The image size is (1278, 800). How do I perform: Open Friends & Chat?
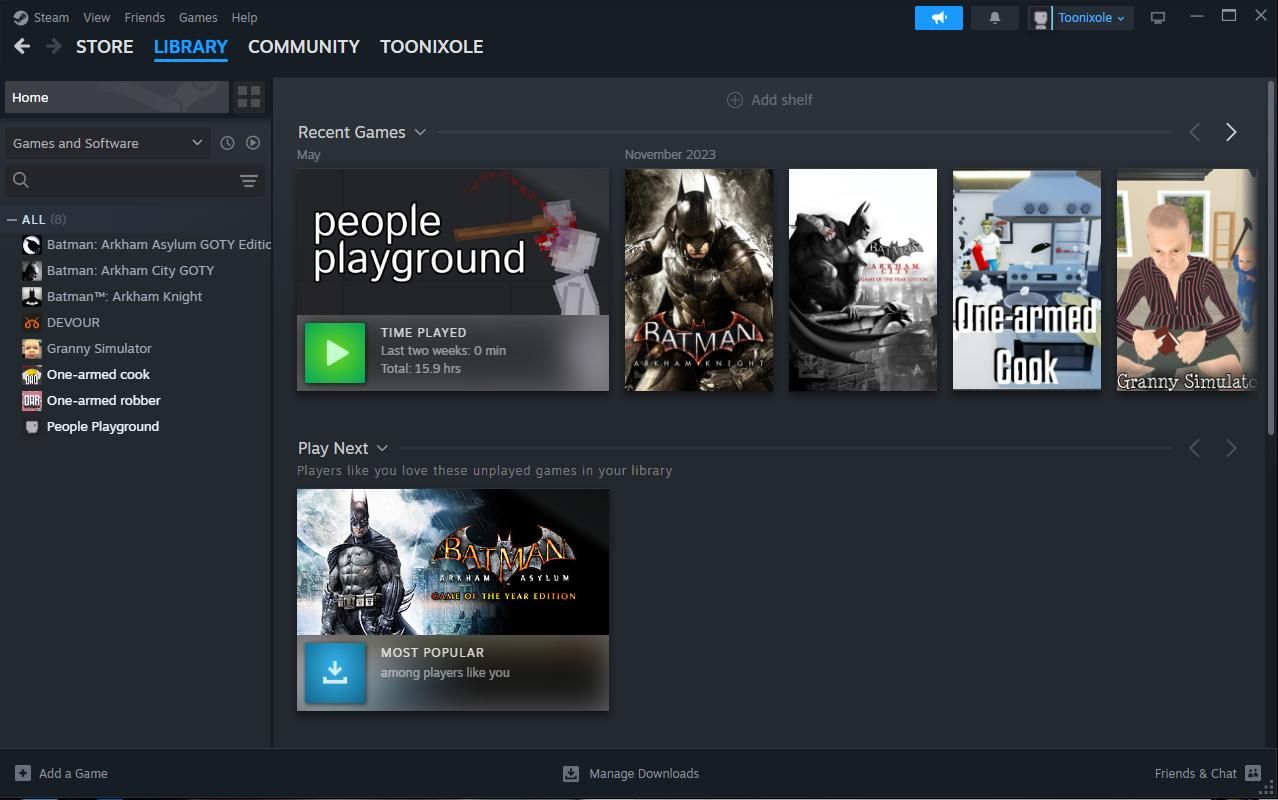(1208, 773)
